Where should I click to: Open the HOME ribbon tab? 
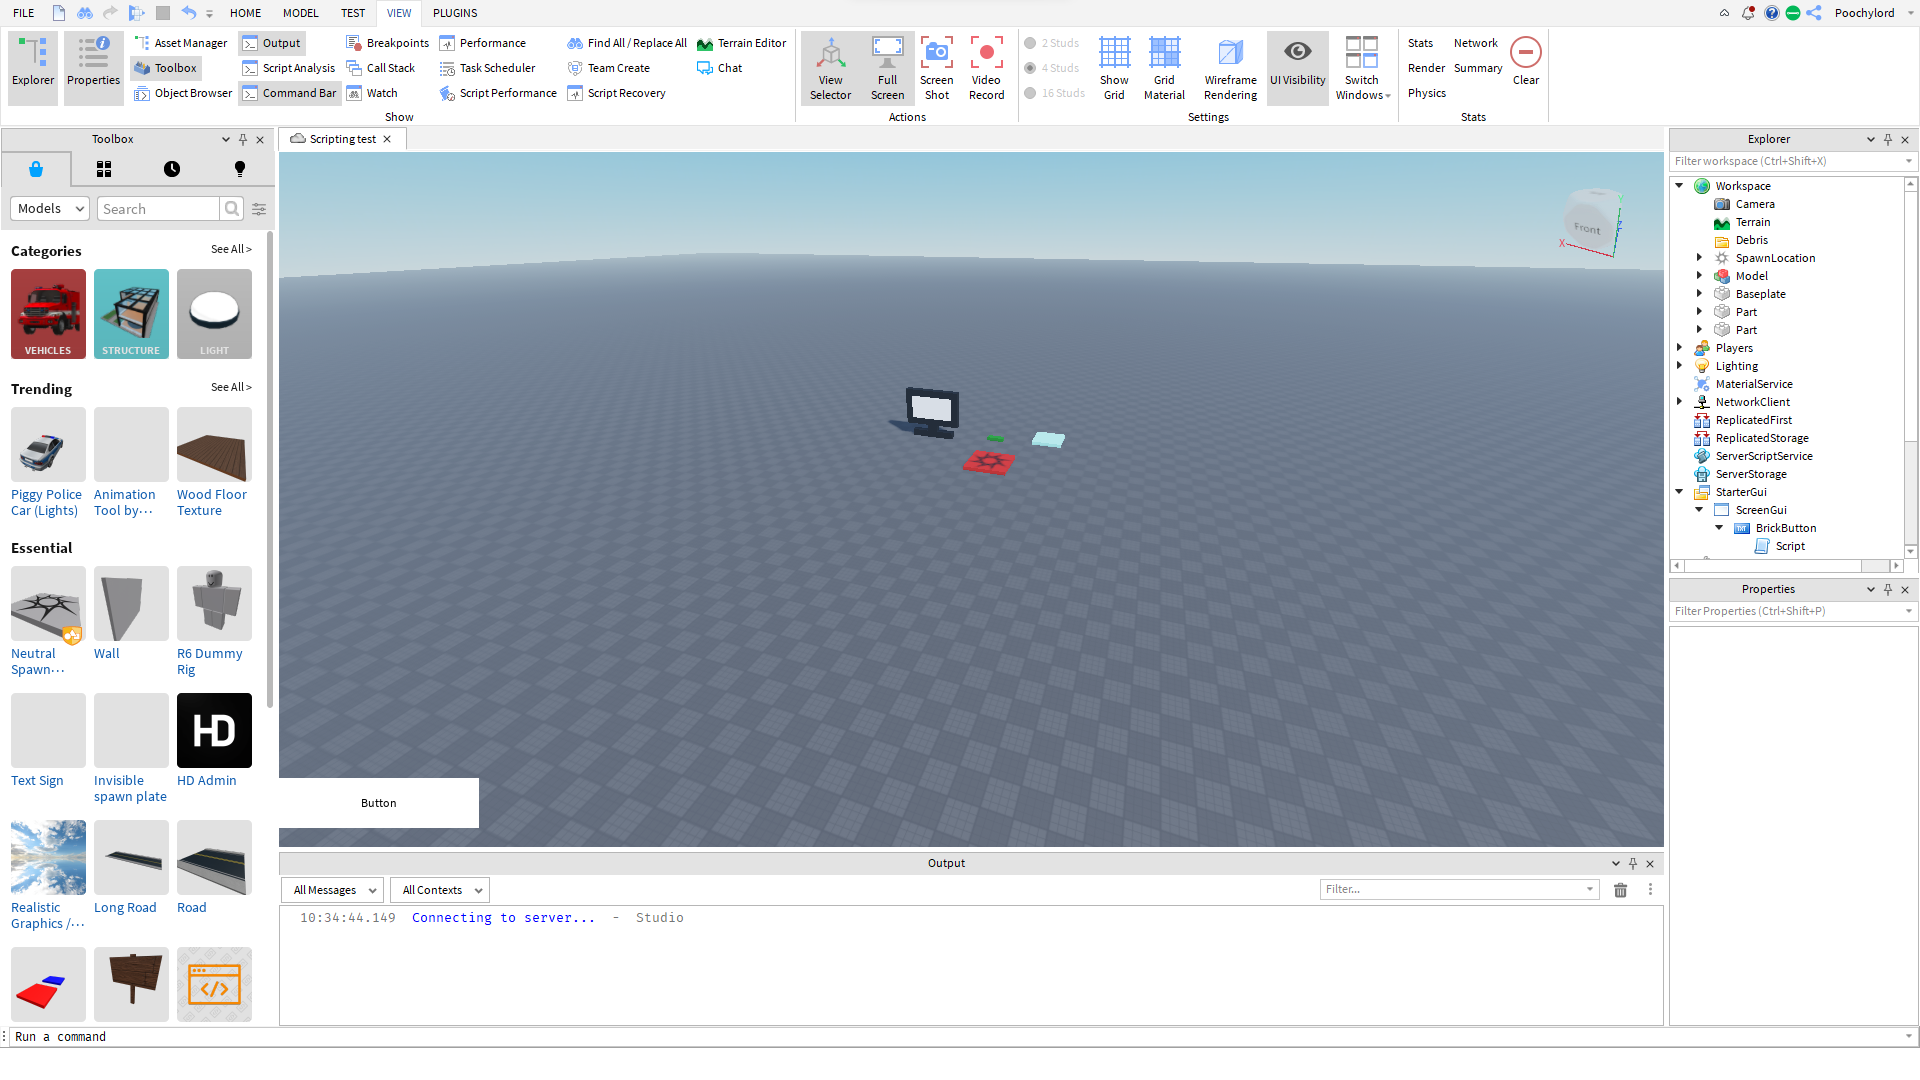click(245, 13)
